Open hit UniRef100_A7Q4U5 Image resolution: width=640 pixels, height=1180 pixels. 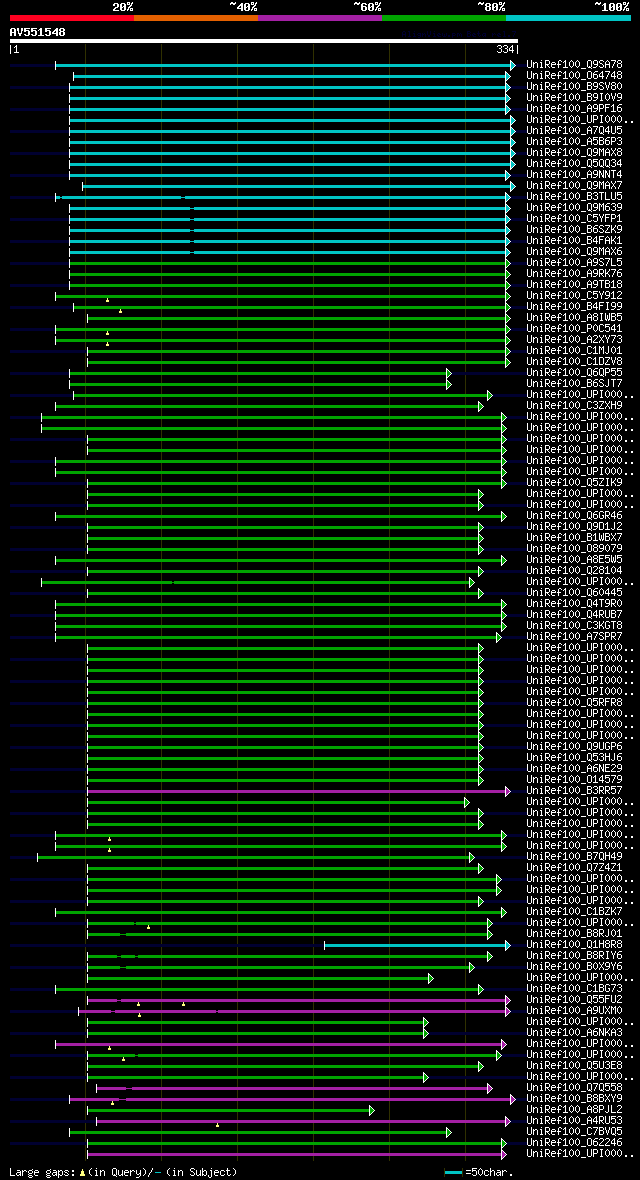574,131
